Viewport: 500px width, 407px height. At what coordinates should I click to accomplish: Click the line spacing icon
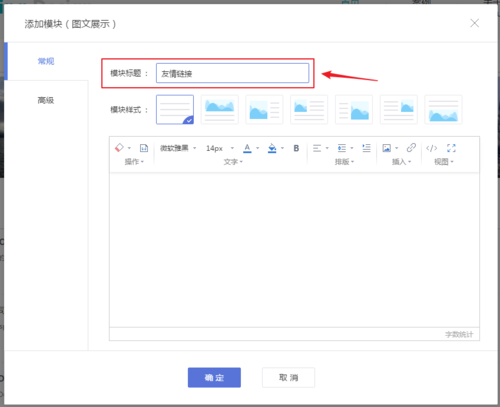pos(342,148)
